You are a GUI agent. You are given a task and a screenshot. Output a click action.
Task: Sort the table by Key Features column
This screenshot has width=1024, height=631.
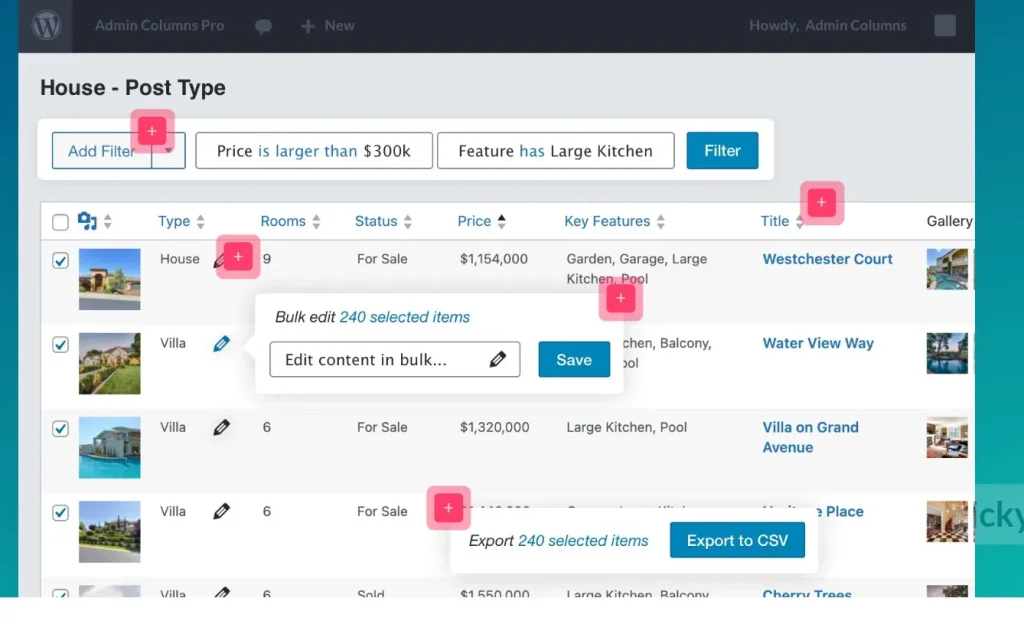coord(660,222)
